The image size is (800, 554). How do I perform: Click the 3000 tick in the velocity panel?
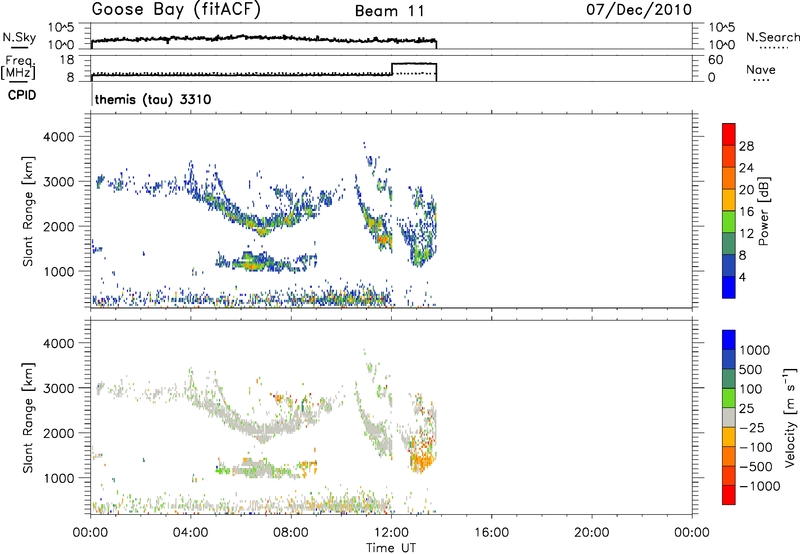pos(61,388)
